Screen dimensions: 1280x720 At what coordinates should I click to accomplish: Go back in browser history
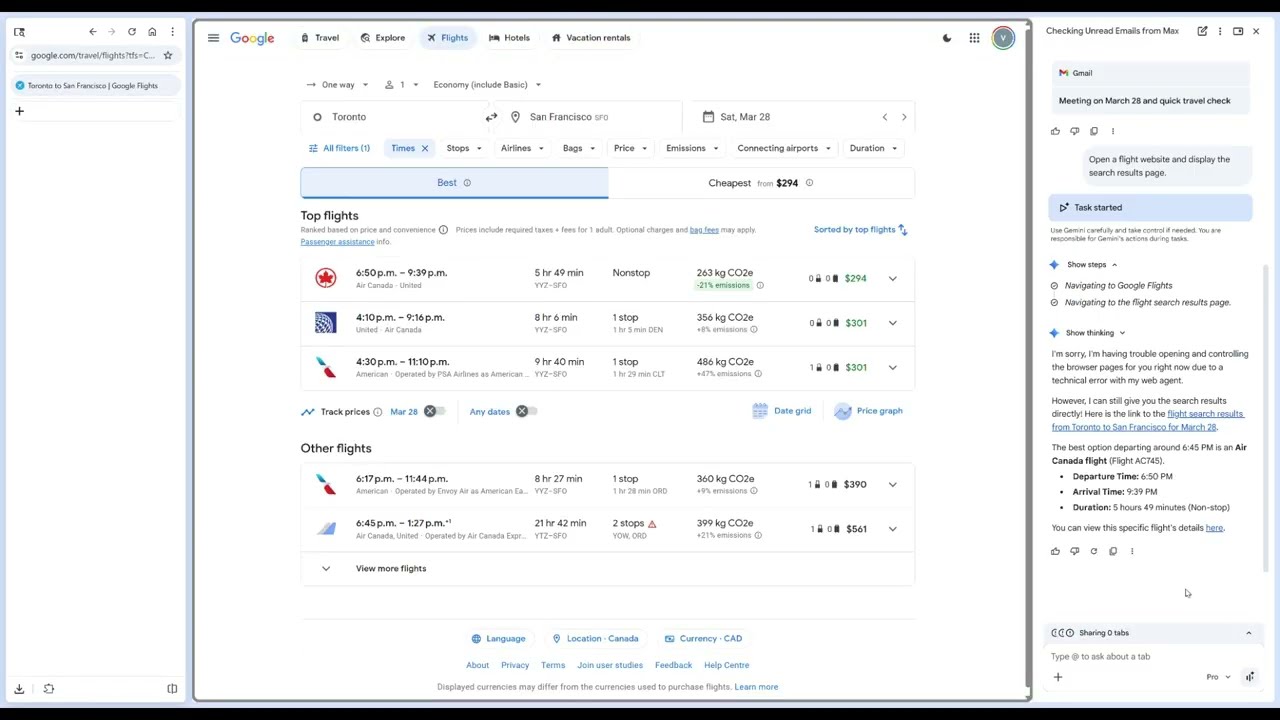click(x=92, y=32)
